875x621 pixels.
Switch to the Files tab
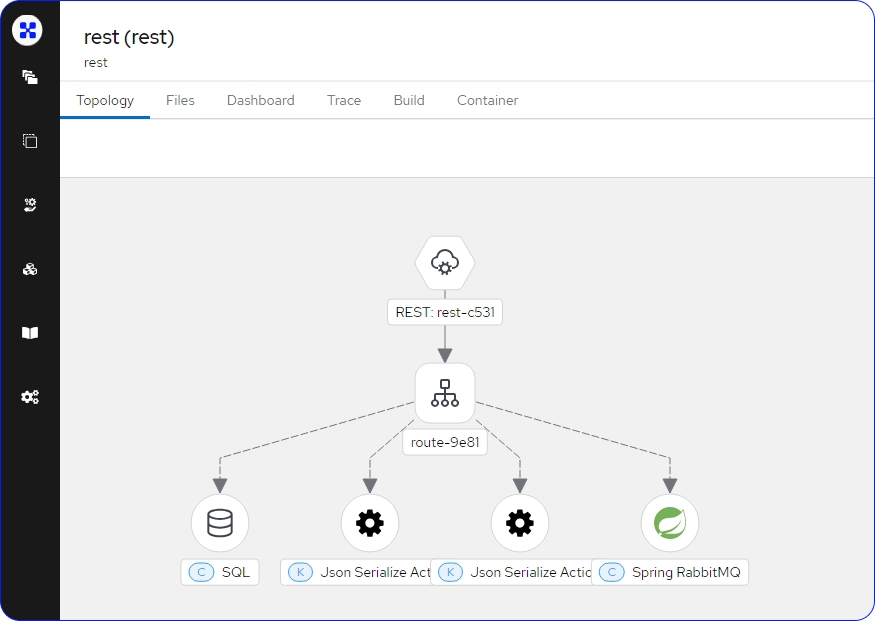pos(180,100)
